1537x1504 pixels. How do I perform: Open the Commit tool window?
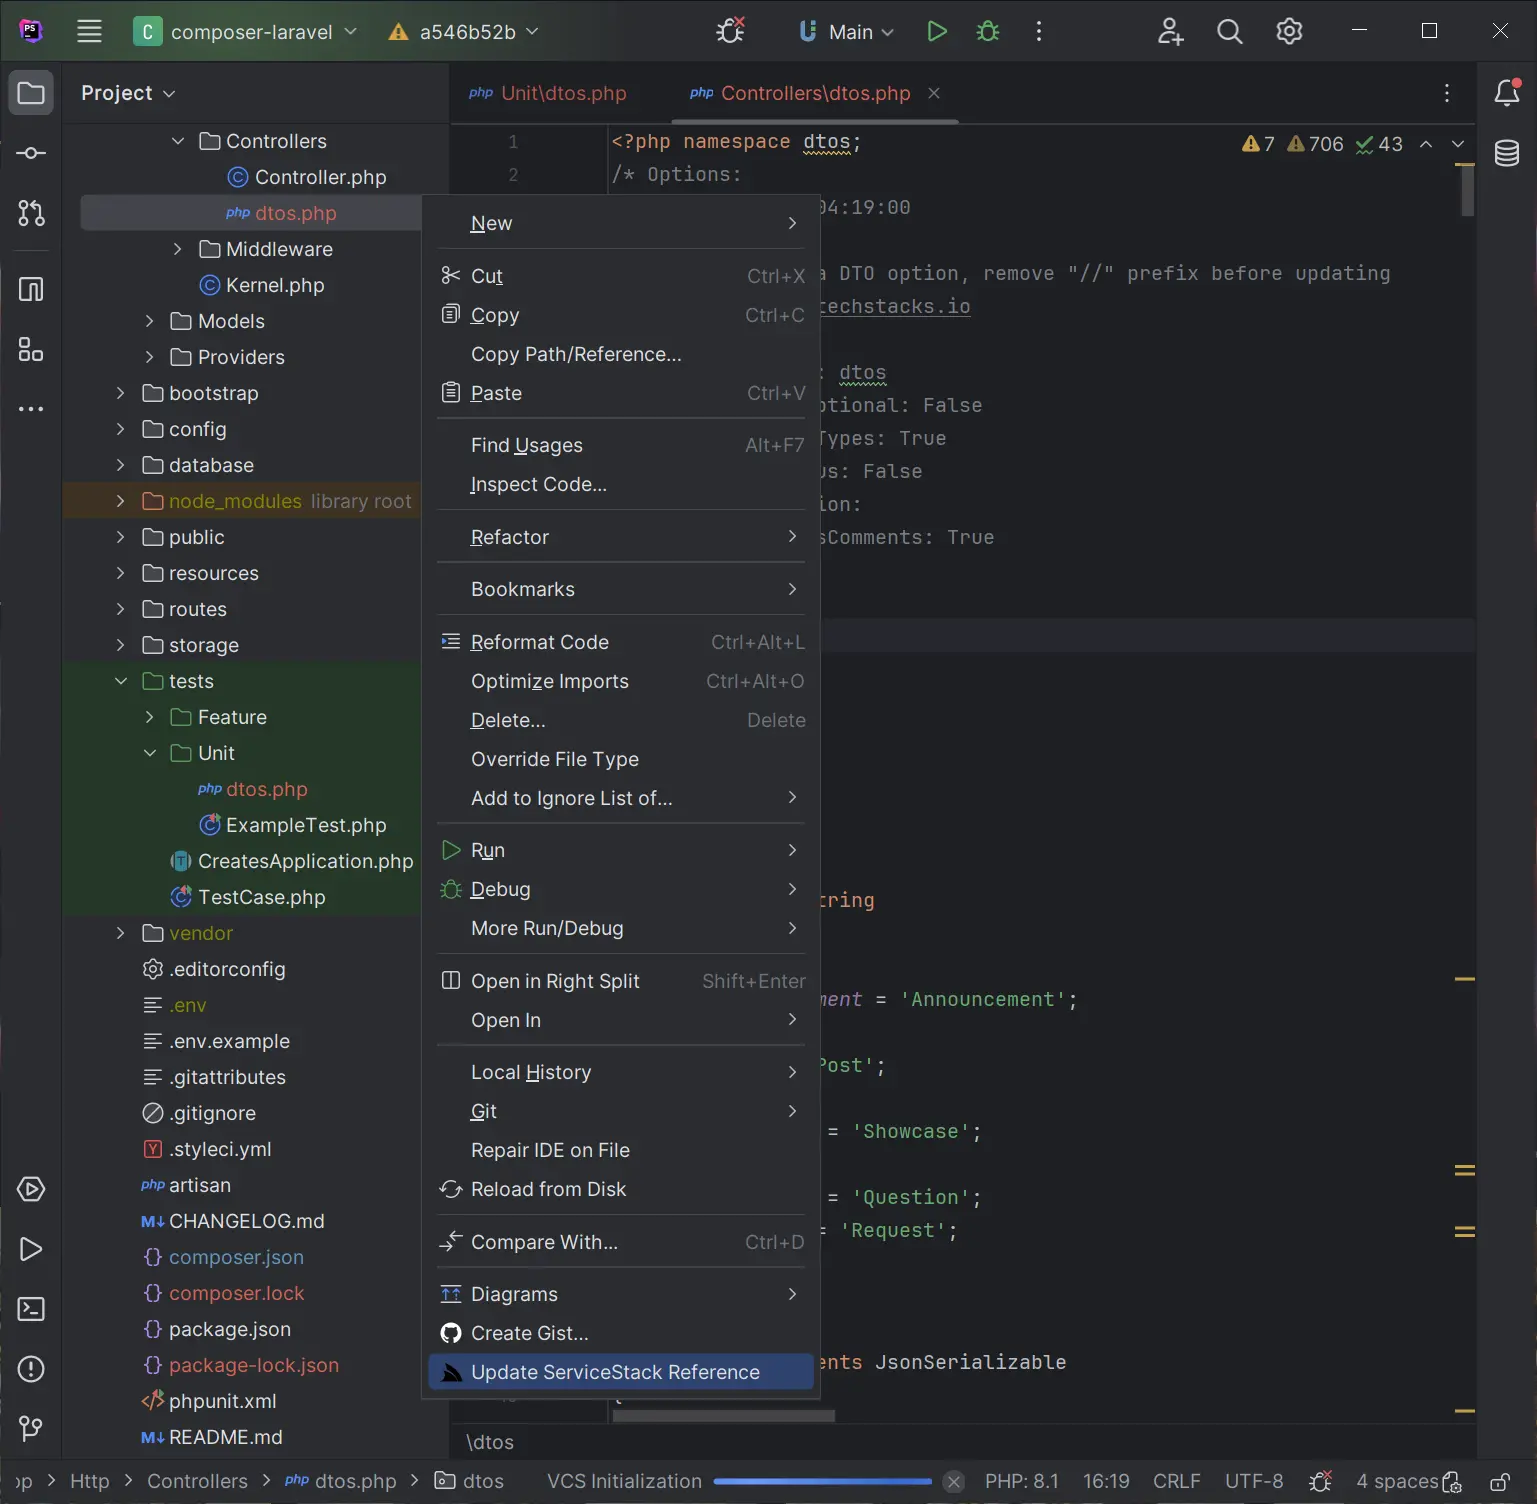(x=31, y=153)
